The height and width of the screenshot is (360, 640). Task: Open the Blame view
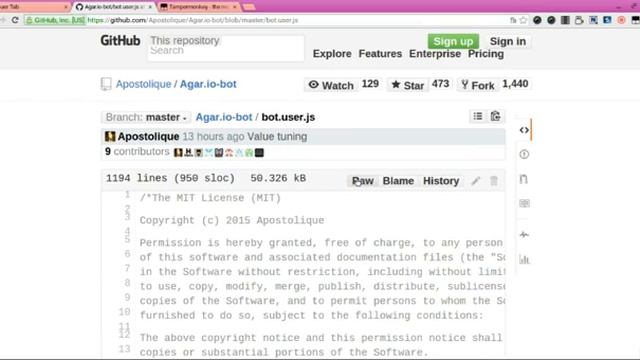pyautogui.click(x=398, y=181)
